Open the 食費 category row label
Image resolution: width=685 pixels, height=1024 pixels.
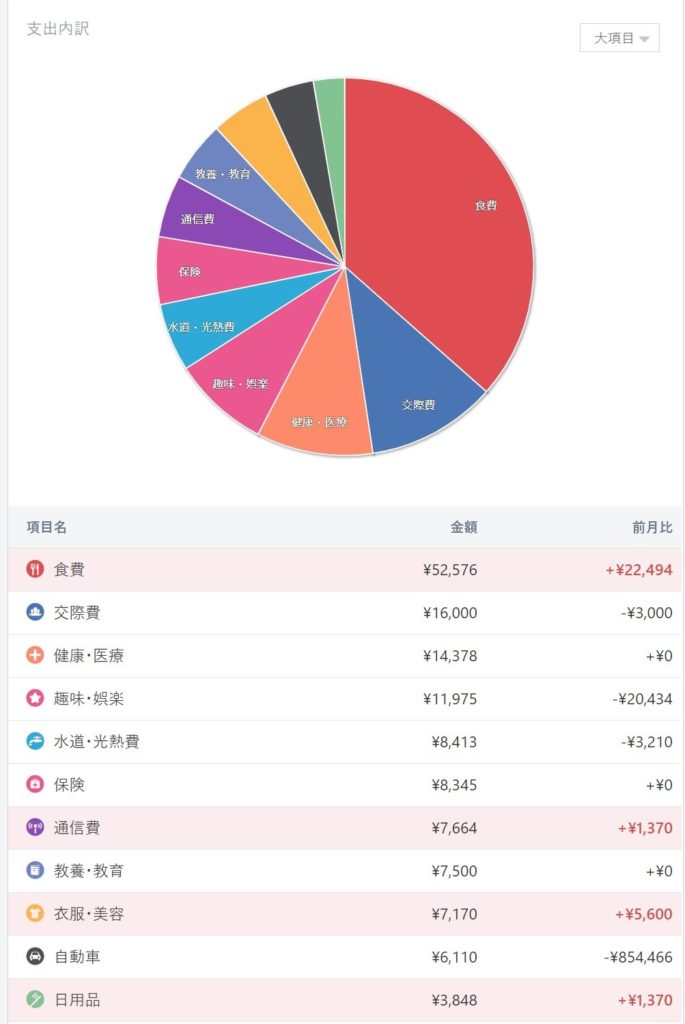69,570
